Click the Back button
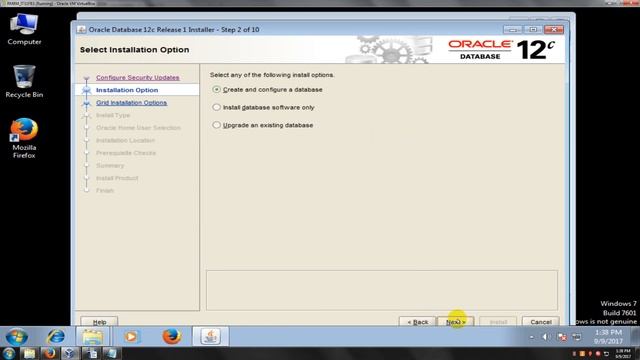This screenshot has width=640, height=360. pos(418,322)
